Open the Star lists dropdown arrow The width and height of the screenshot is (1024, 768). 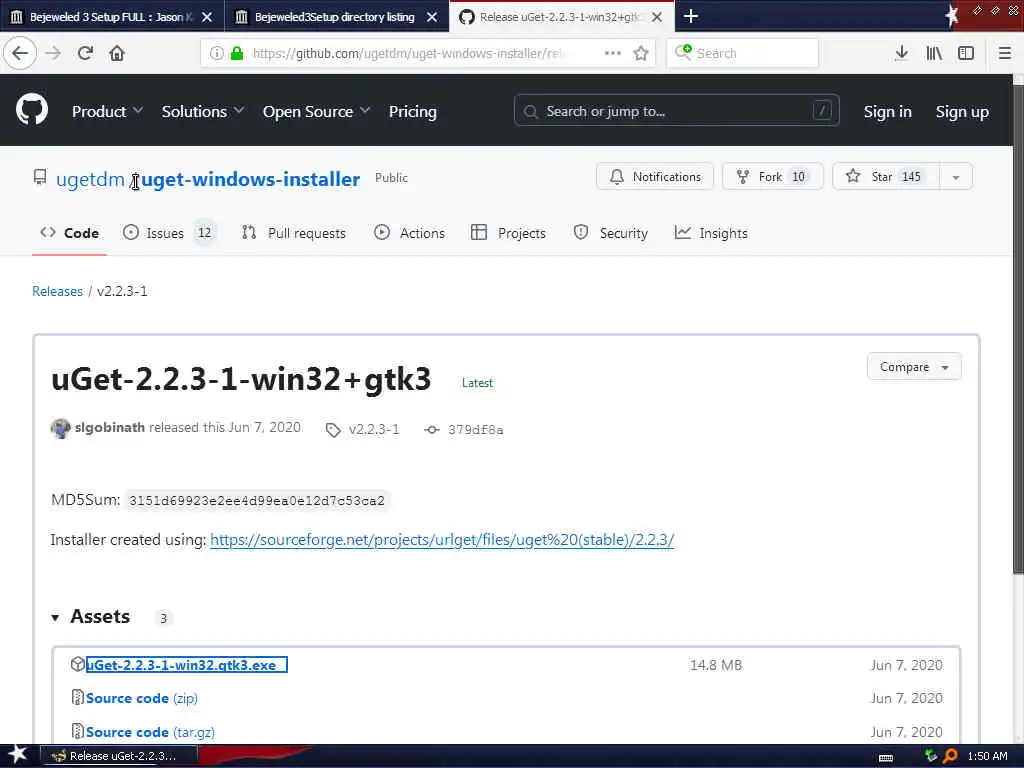tap(955, 177)
